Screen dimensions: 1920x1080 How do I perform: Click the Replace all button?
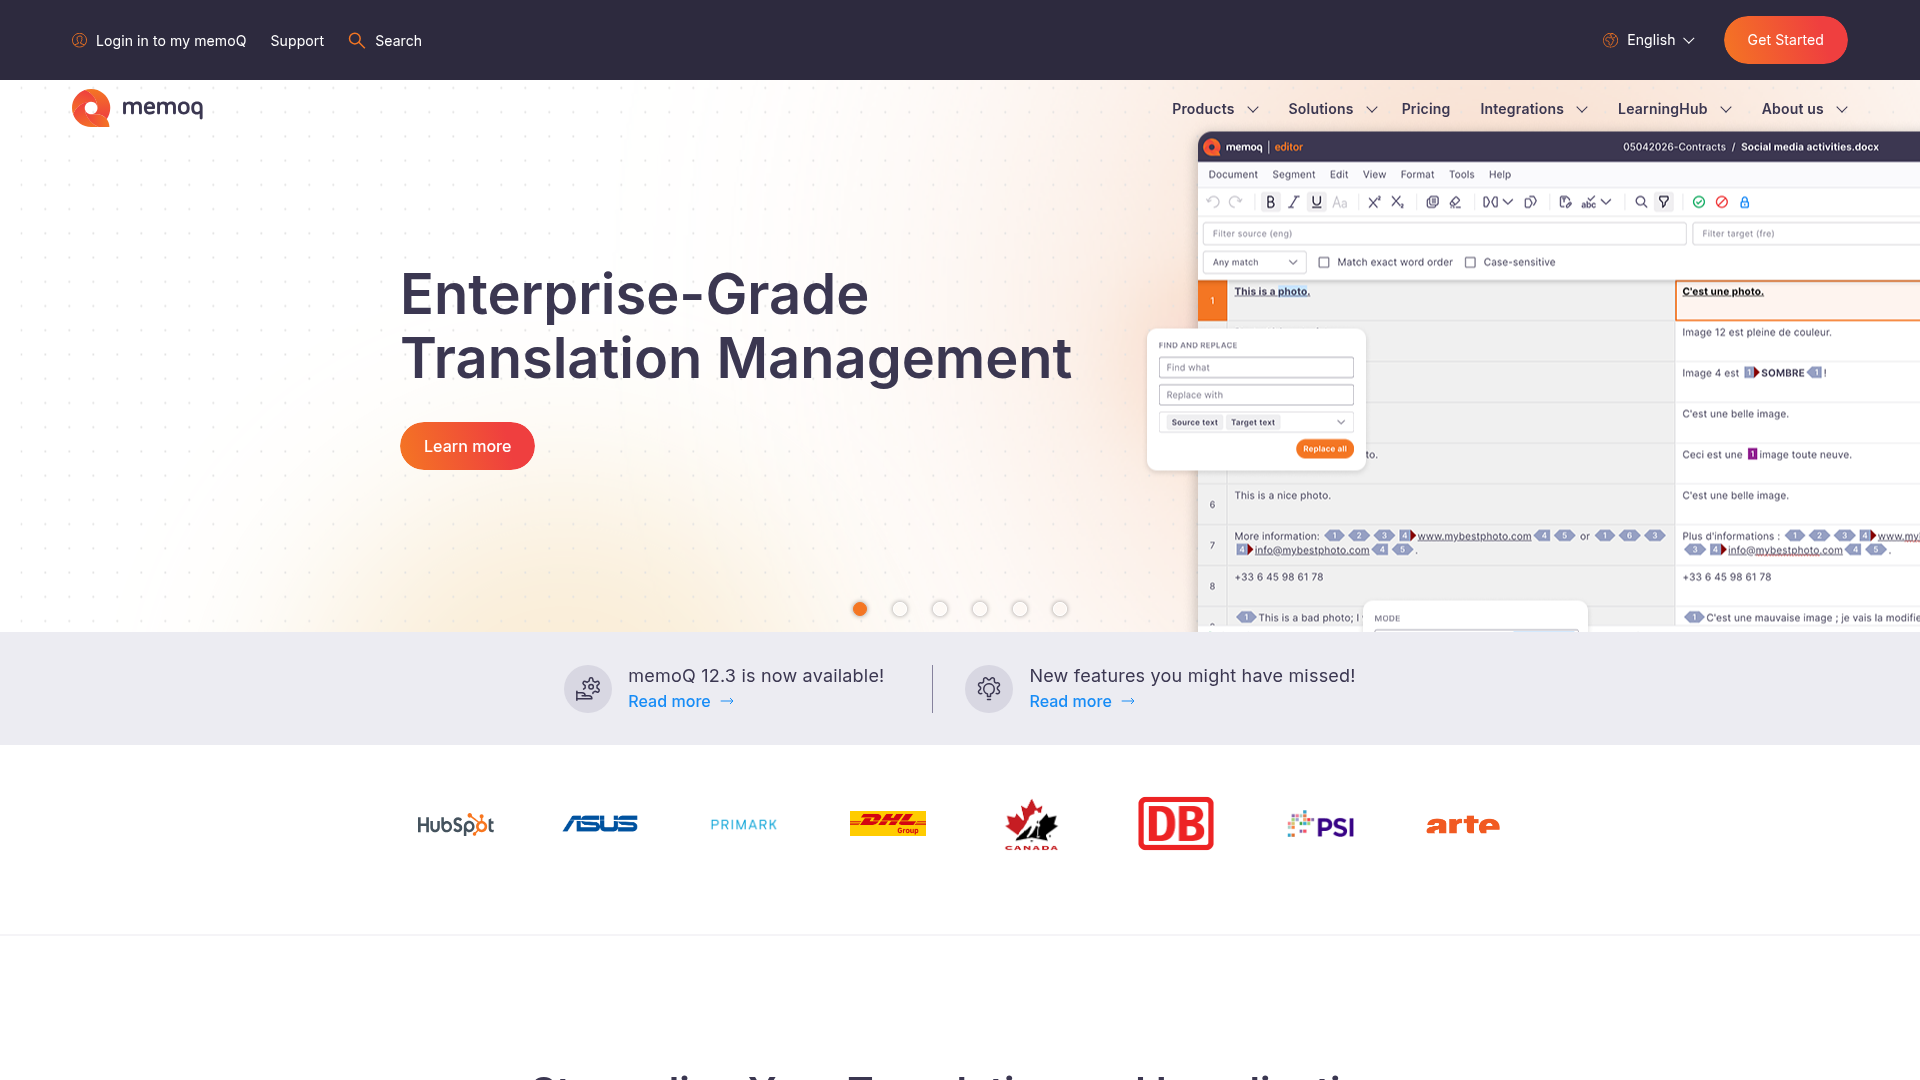1324,449
